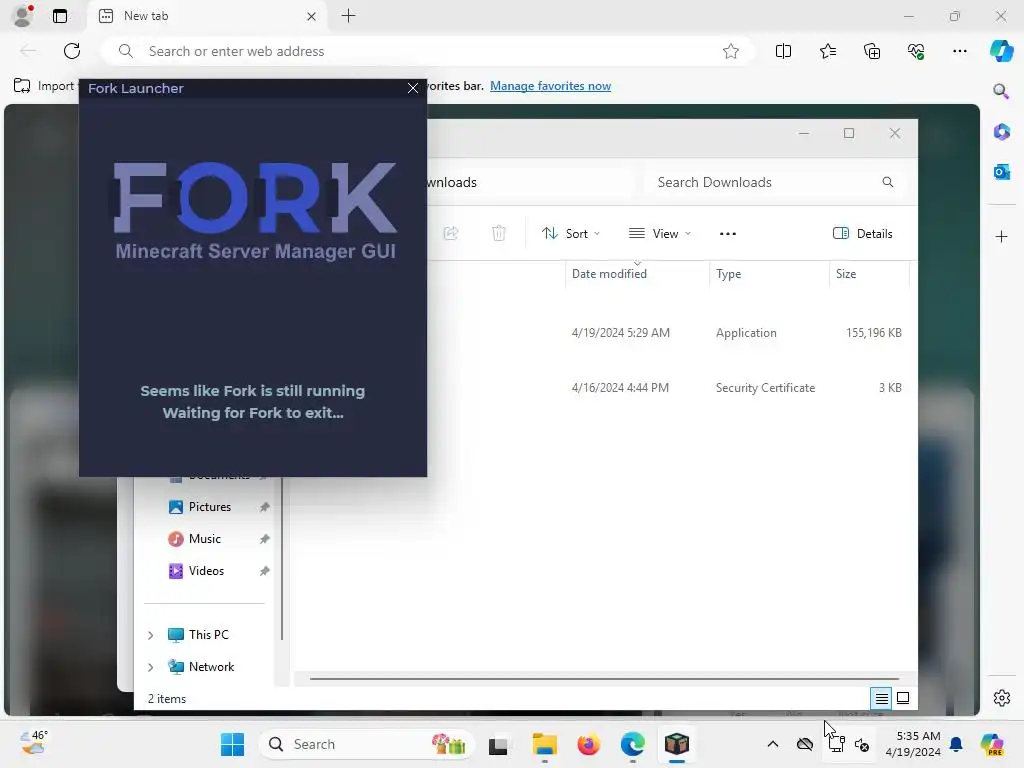Show hidden system tray icons
The image size is (1024, 768).
(x=773, y=744)
